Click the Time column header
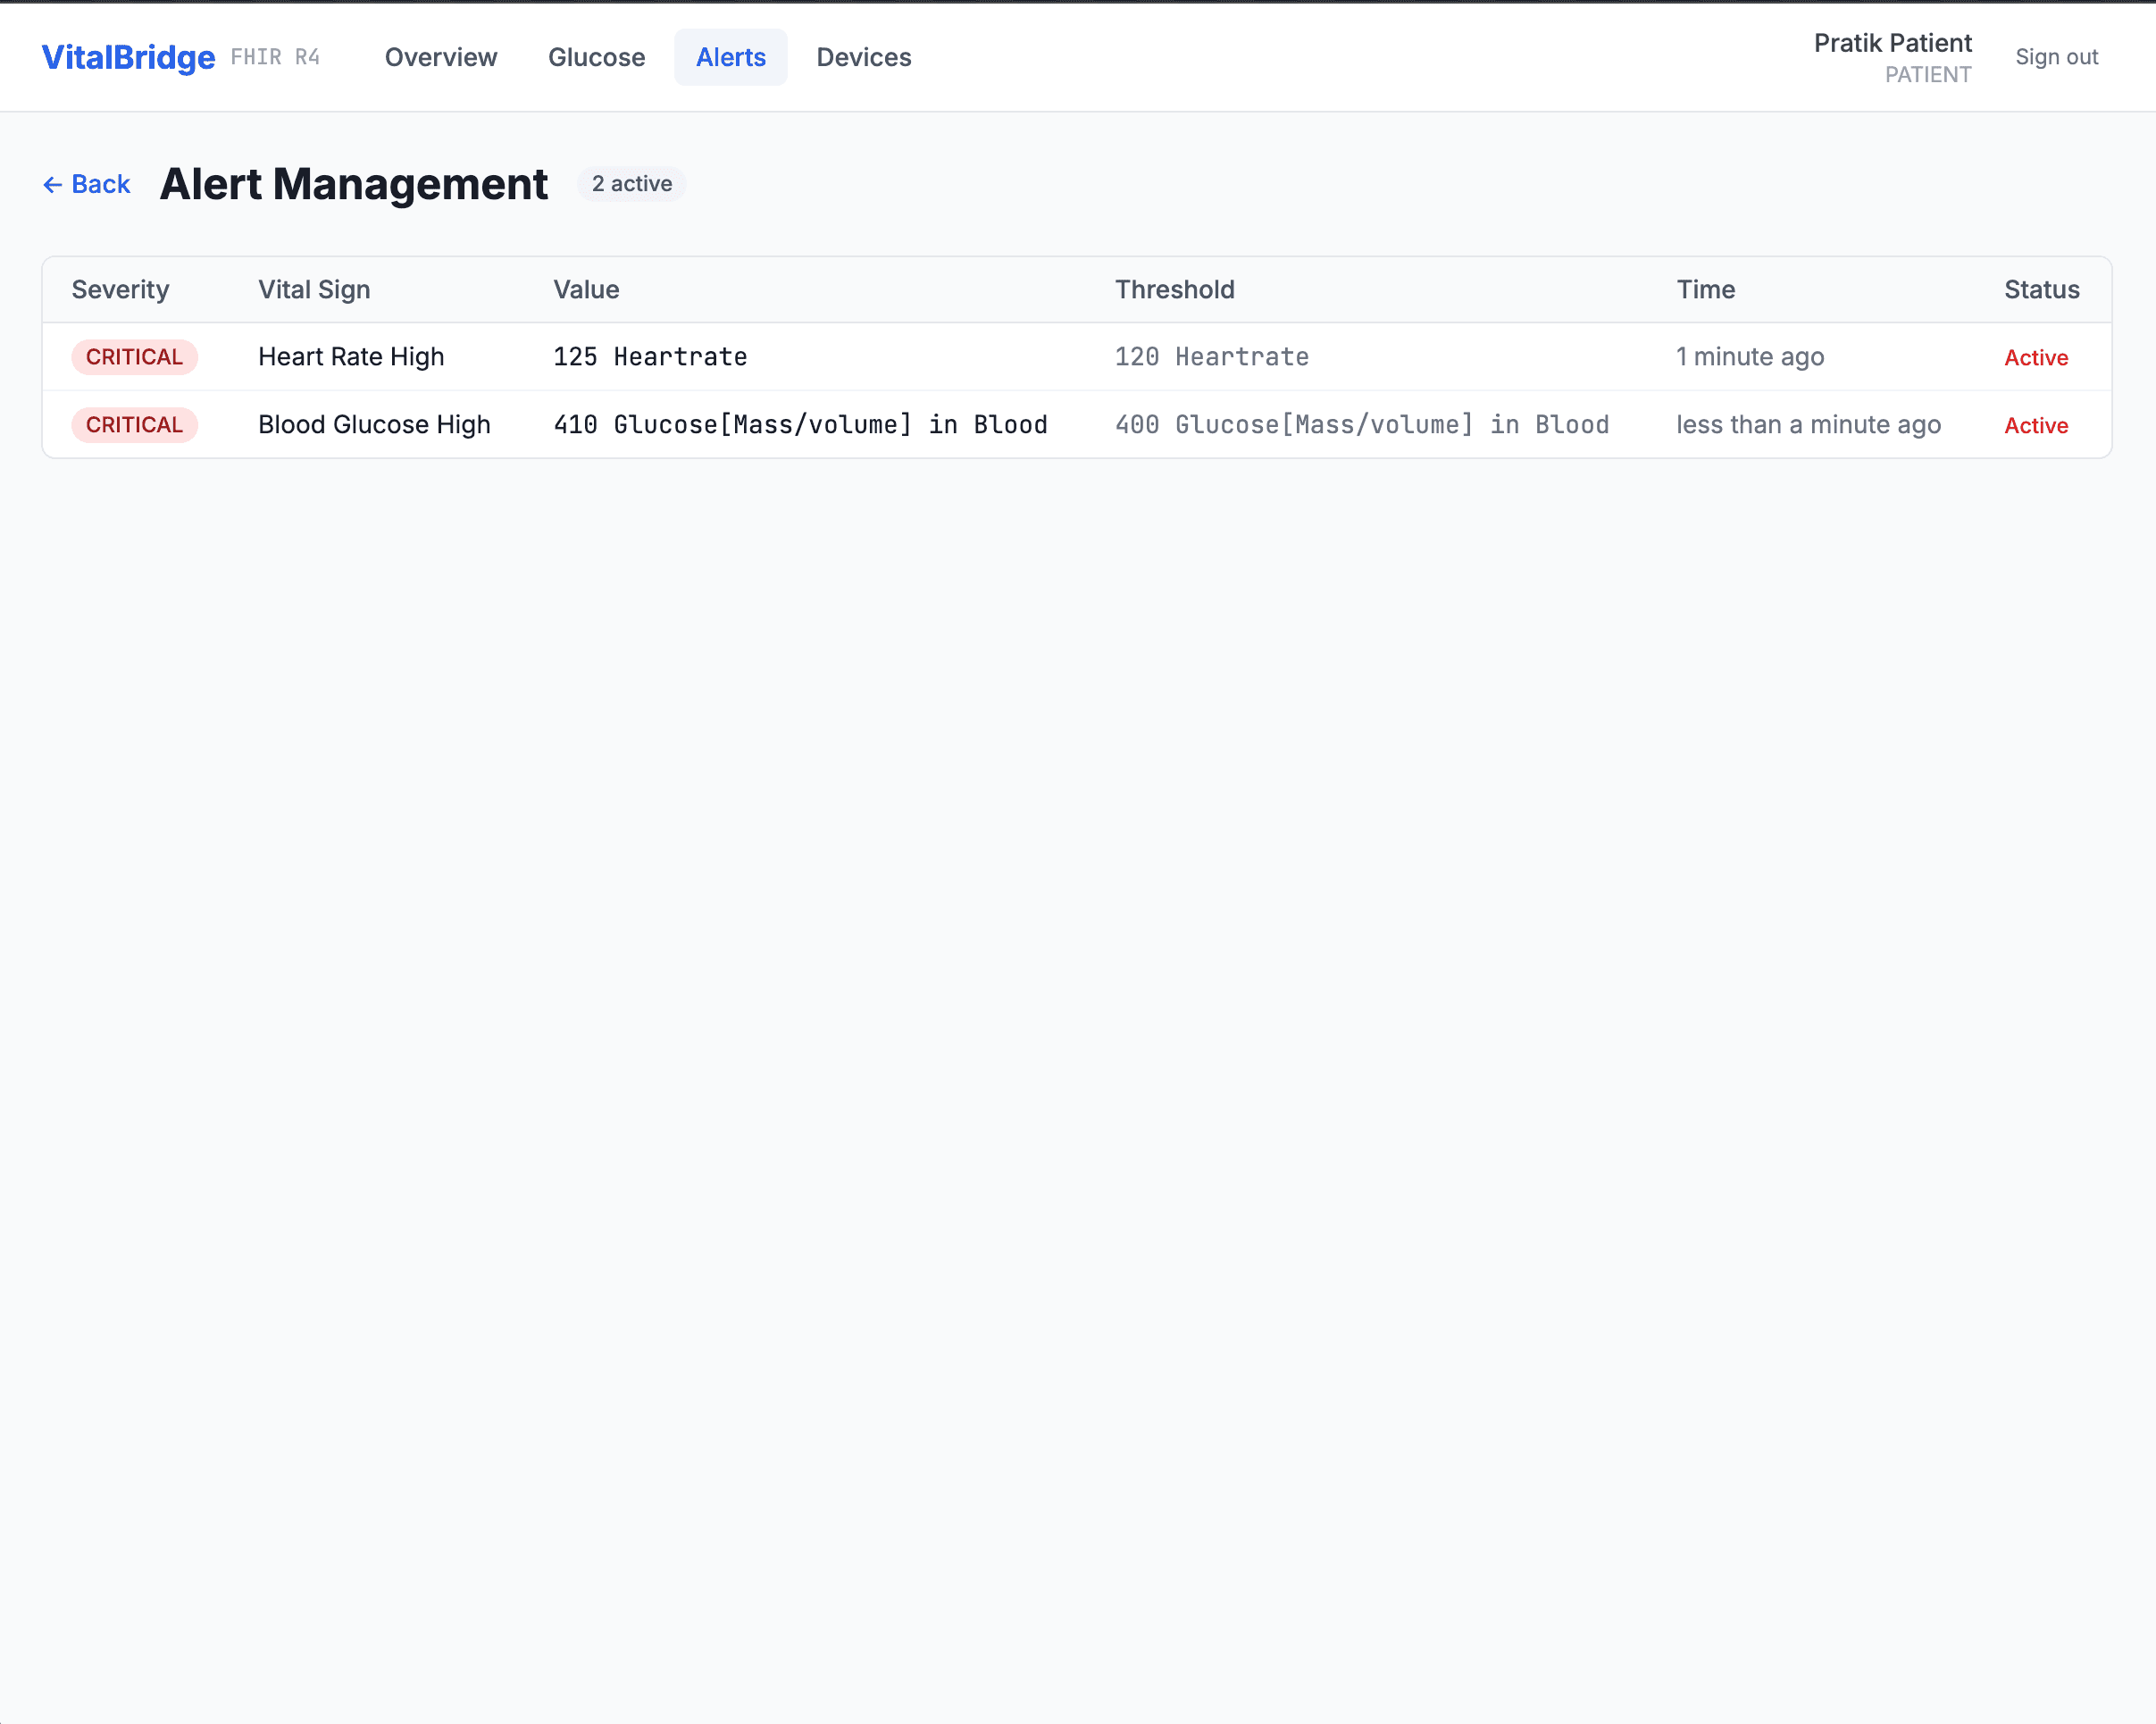The height and width of the screenshot is (1724, 2156). [x=1705, y=290]
